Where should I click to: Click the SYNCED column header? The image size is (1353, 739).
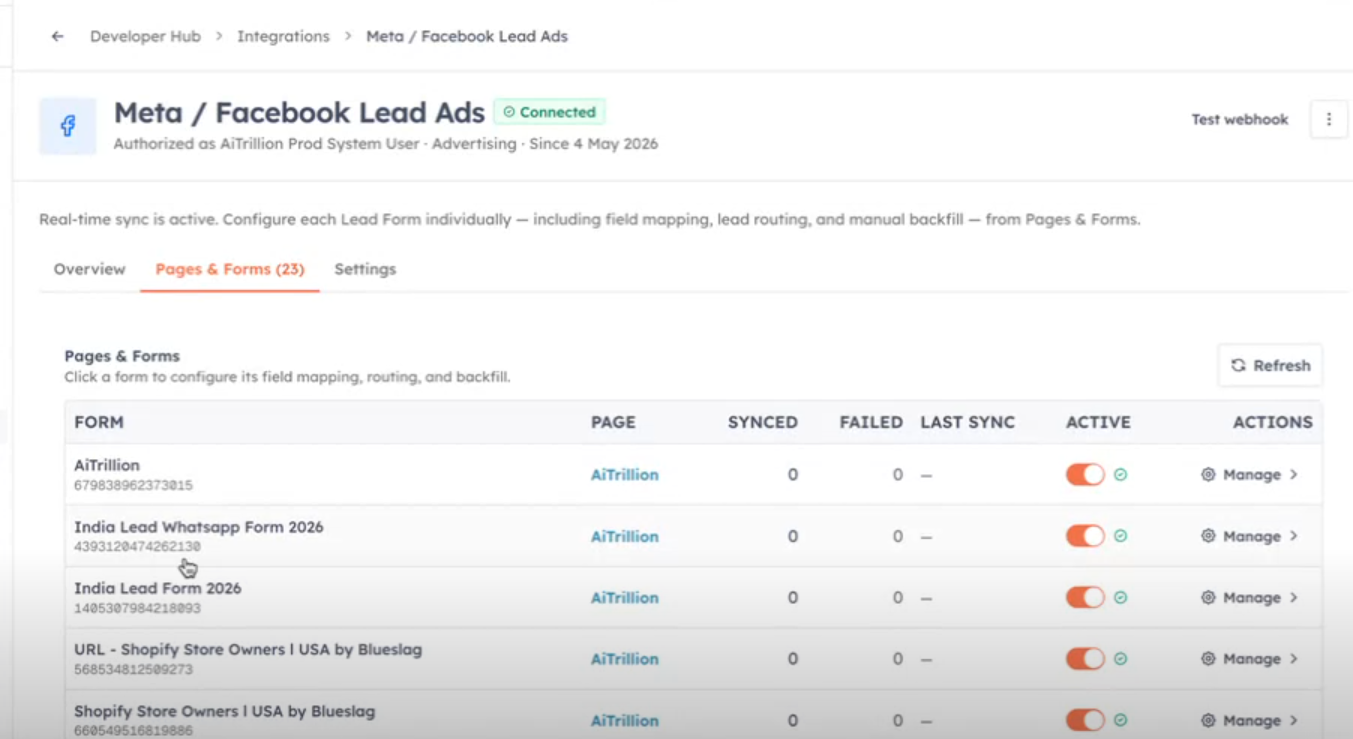tap(763, 422)
